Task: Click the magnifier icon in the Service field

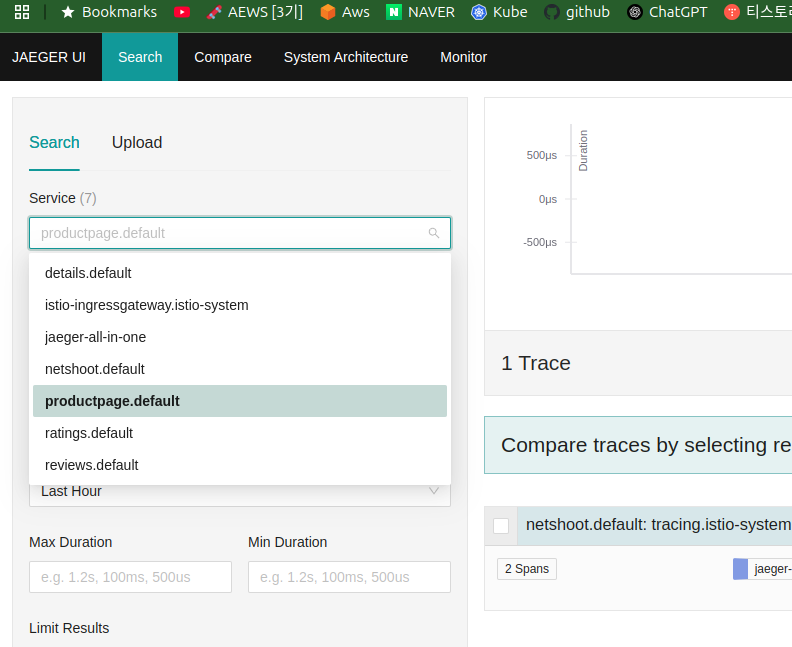Action: pyautogui.click(x=433, y=233)
